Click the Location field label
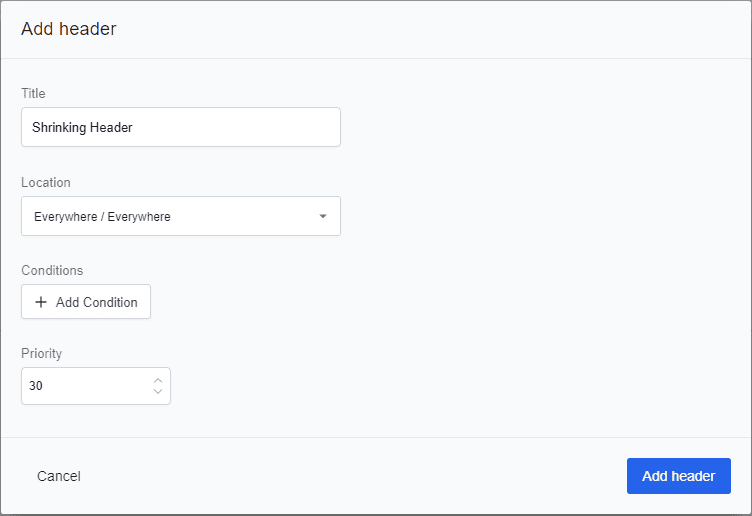The width and height of the screenshot is (752, 516). pos(46,182)
